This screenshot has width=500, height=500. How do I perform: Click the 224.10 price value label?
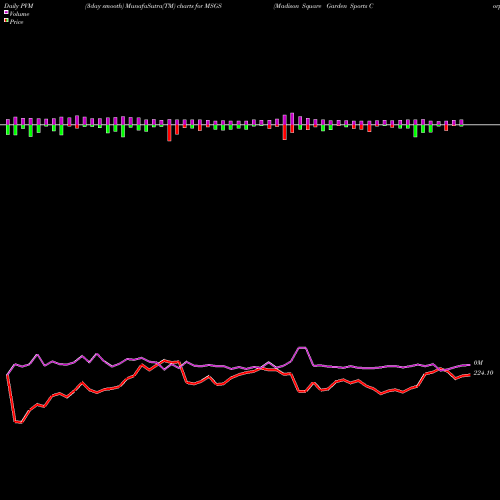(483, 373)
